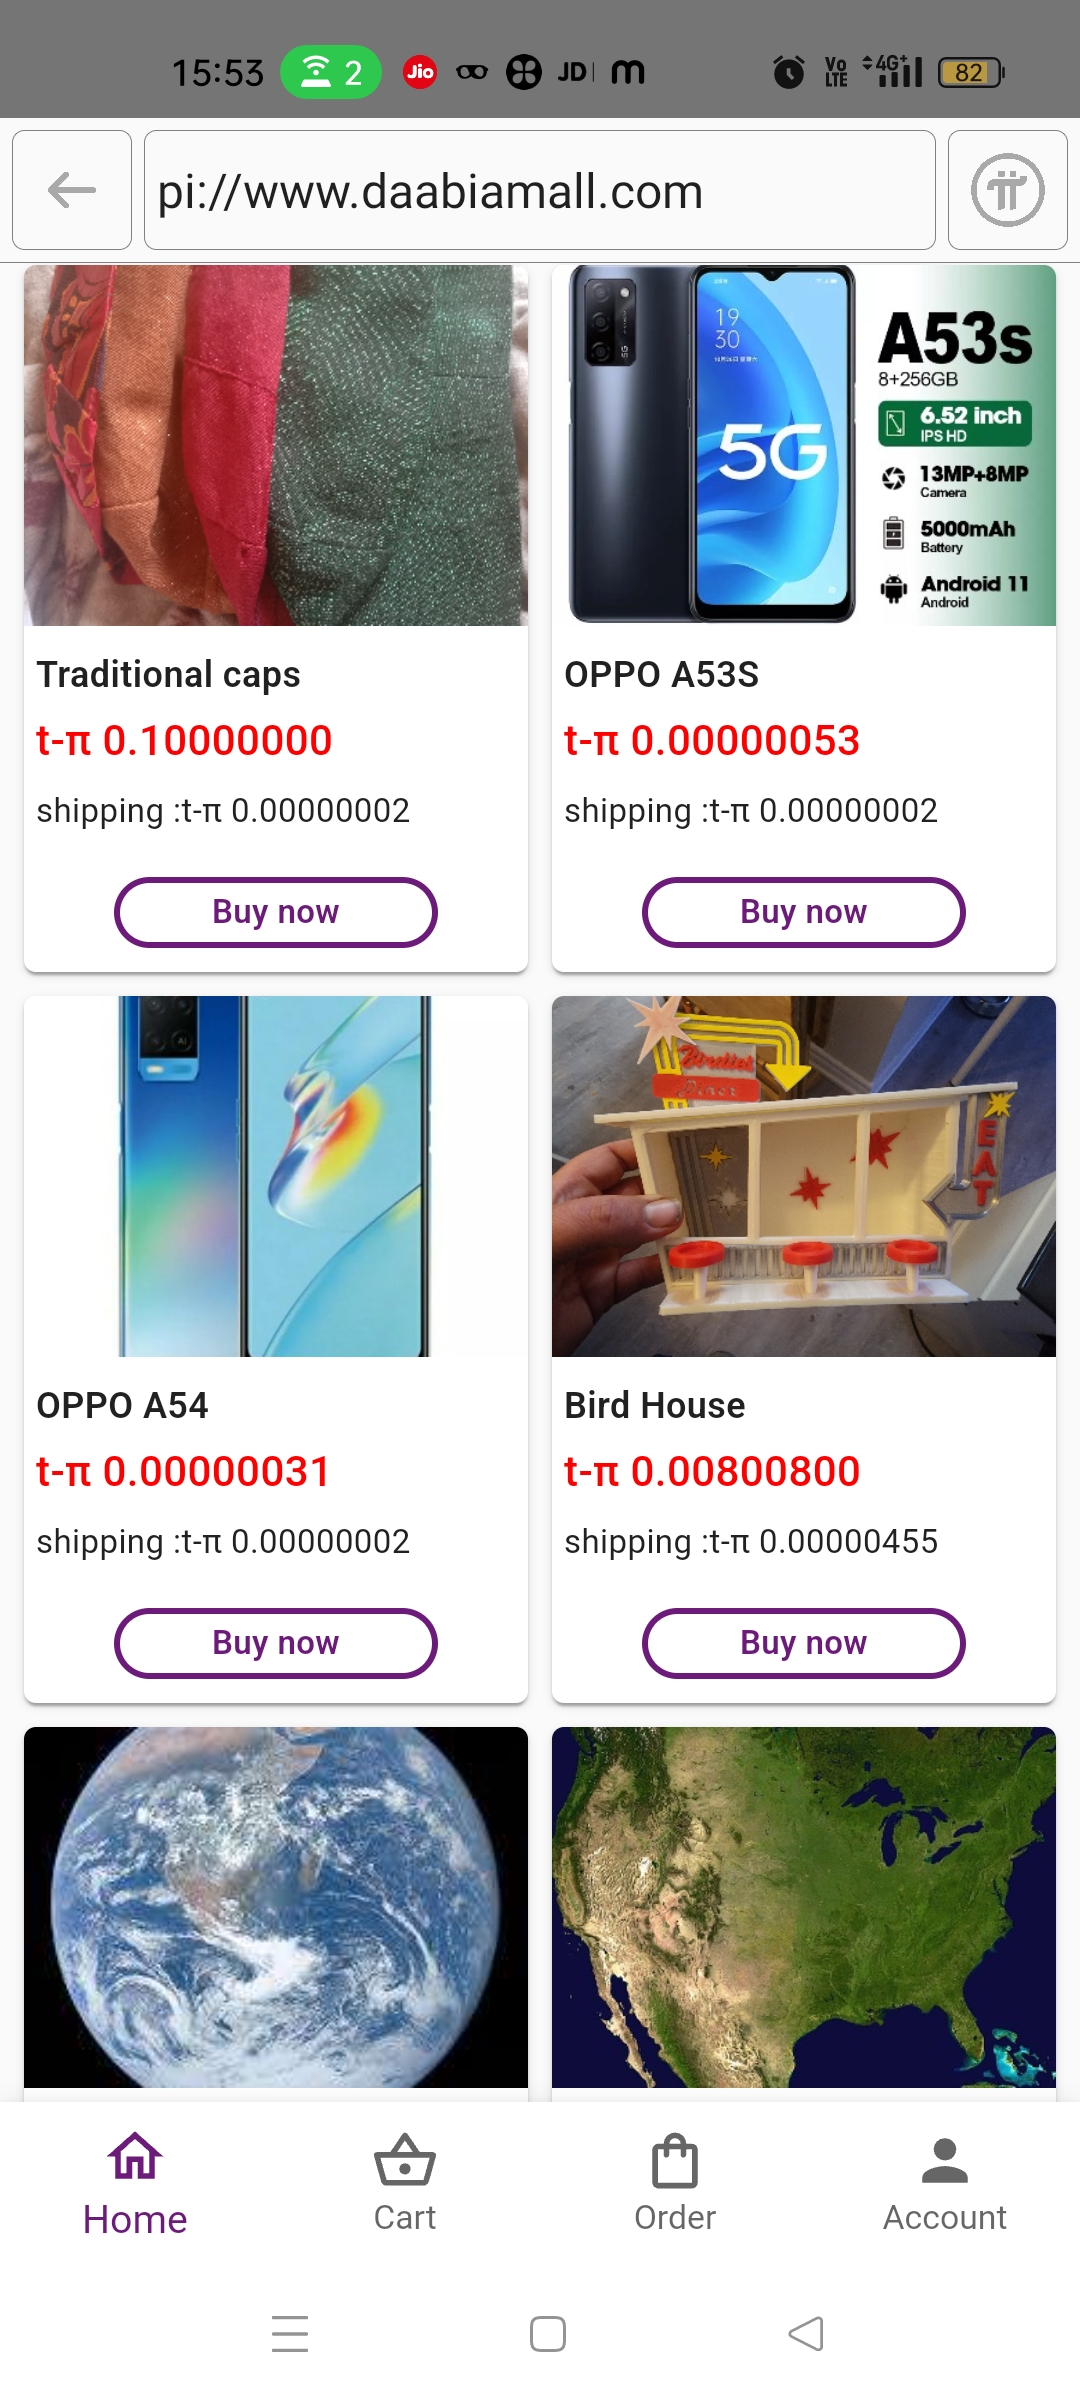Open the Pi network logo menu
The height and width of the screenshot is (2400, 1080).
(x=1007, y=190)
